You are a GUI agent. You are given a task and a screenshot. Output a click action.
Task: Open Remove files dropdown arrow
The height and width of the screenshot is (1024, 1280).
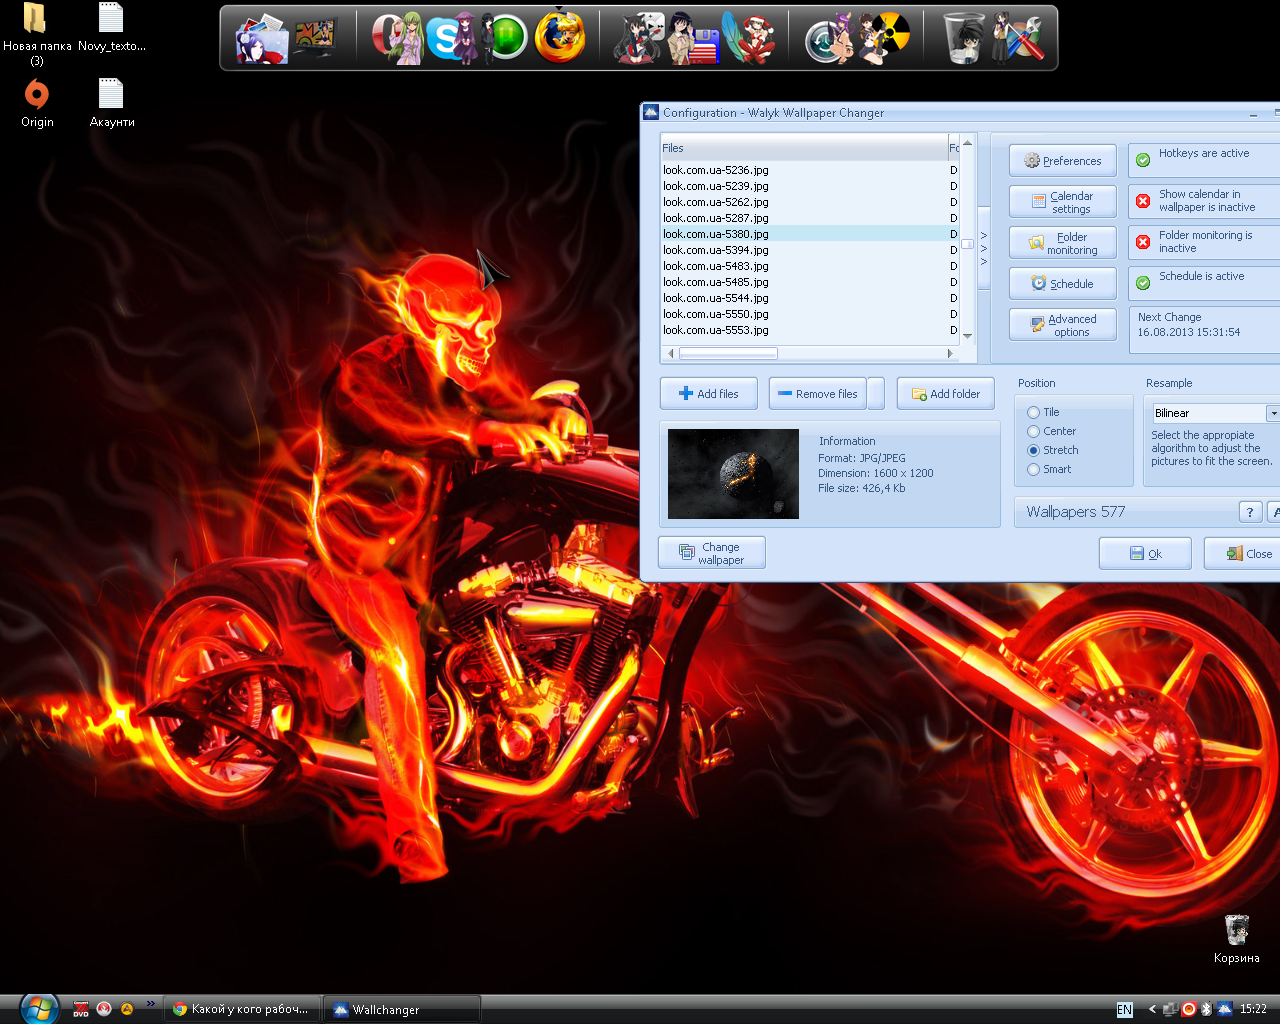(x=876, y=394)
